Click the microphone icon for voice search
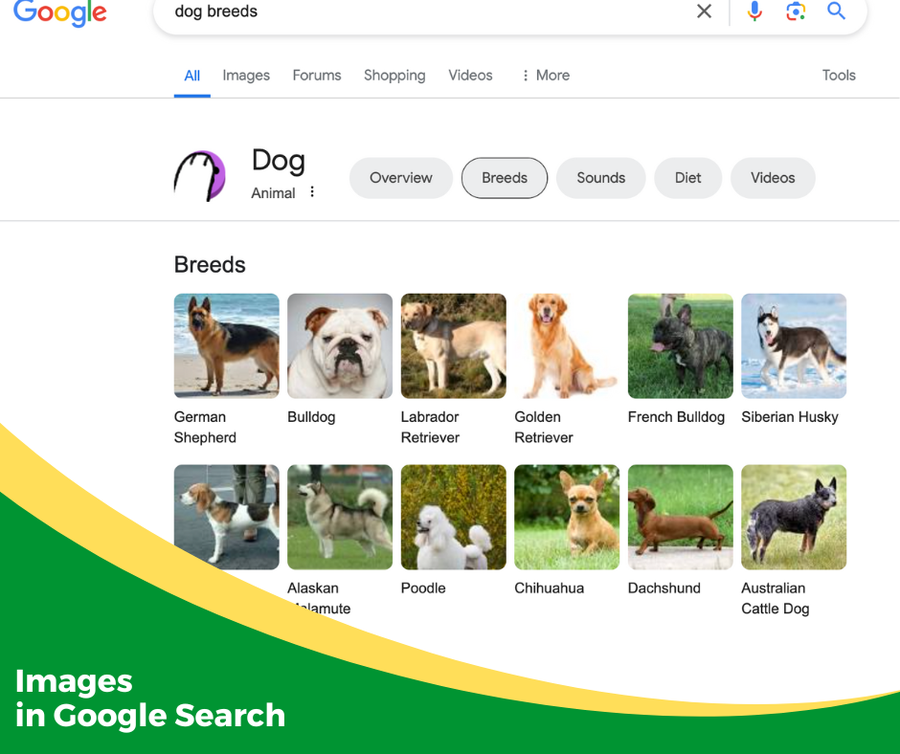This screenshot has height=754, width=900. coord(755,11)
